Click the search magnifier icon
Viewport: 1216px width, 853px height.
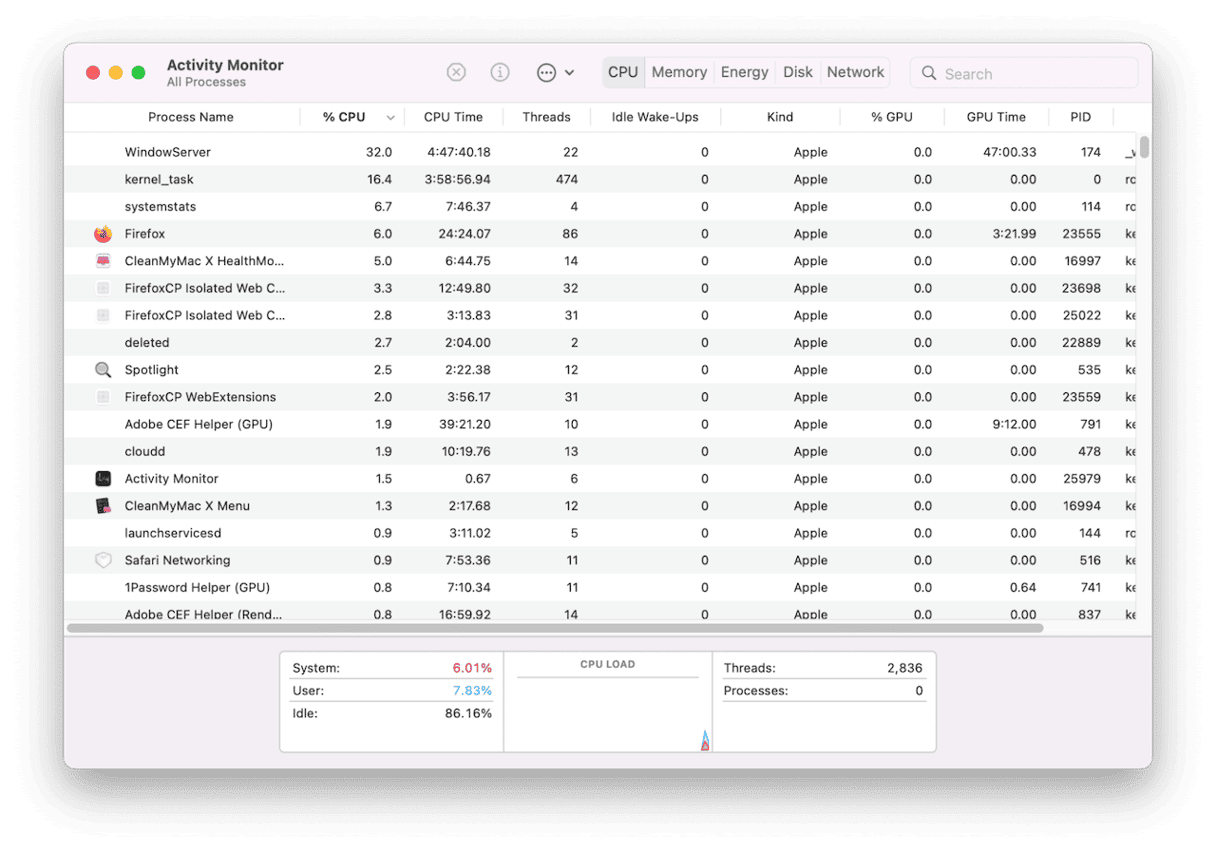click(929, 73)
